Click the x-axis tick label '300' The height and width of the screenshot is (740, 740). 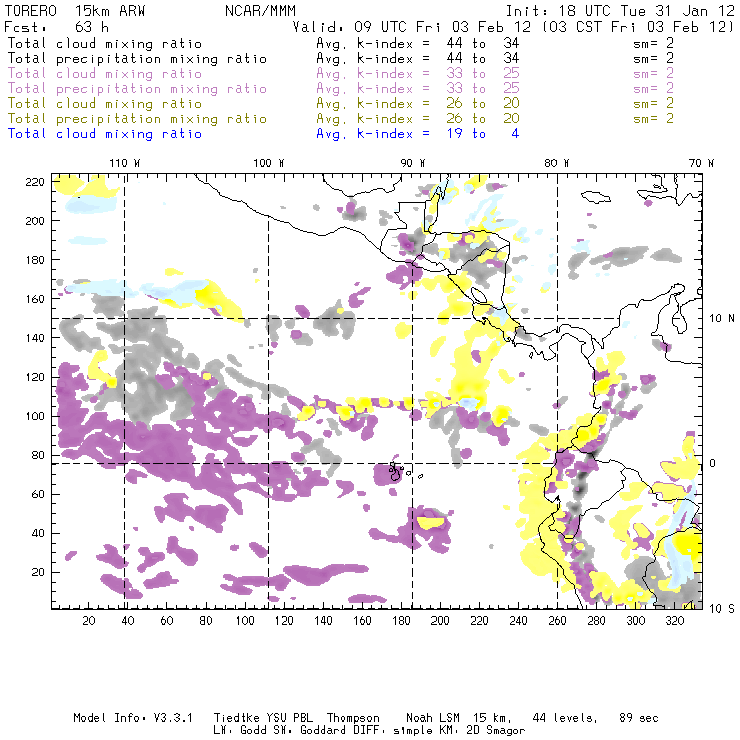[x=636, y=621]
